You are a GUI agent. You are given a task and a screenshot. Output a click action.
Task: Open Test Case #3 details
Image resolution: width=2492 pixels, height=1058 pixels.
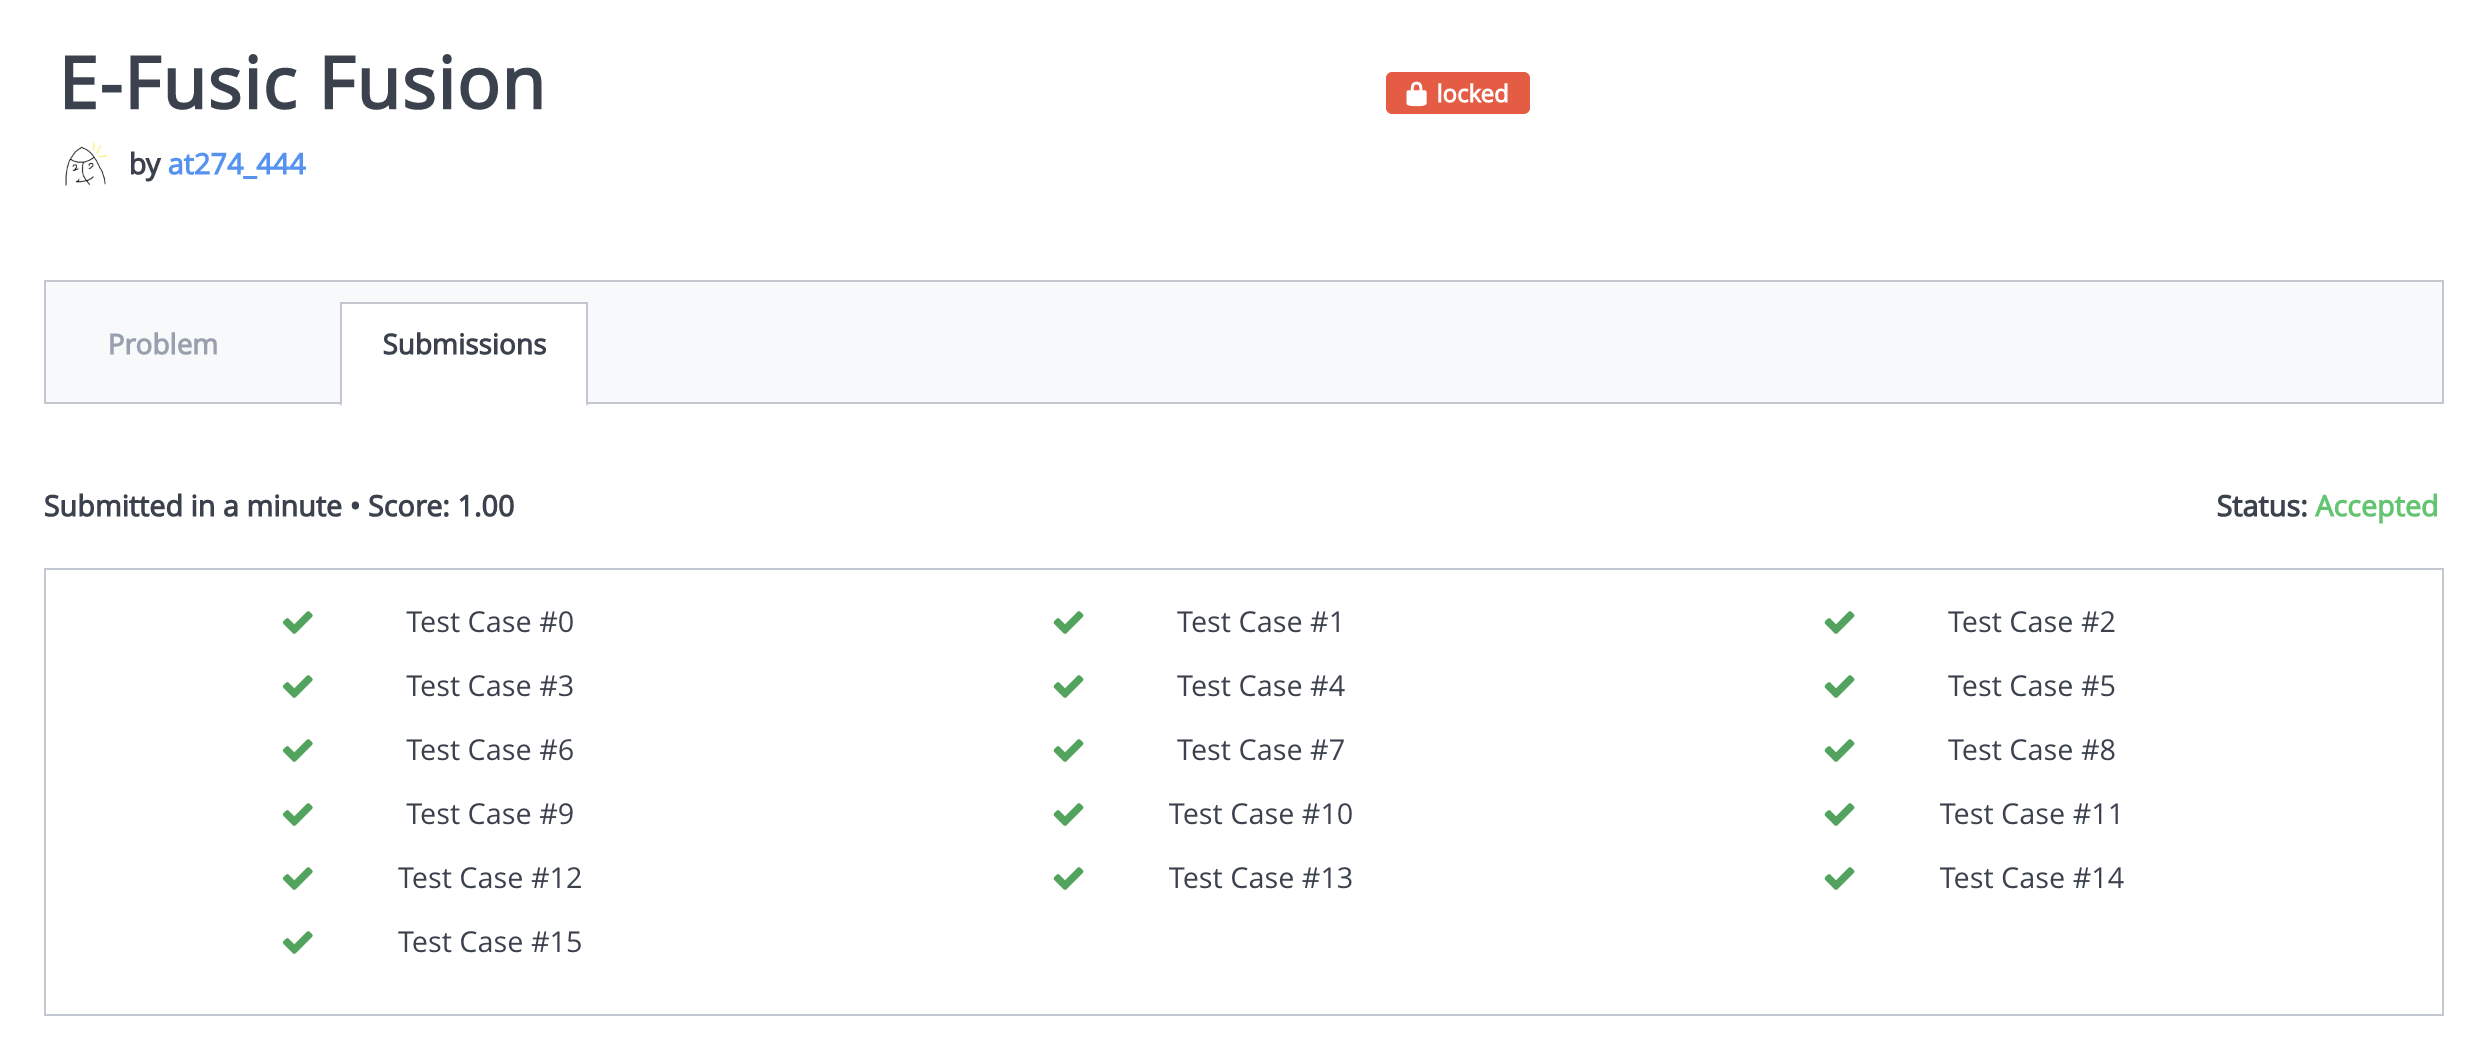[490, 686]
